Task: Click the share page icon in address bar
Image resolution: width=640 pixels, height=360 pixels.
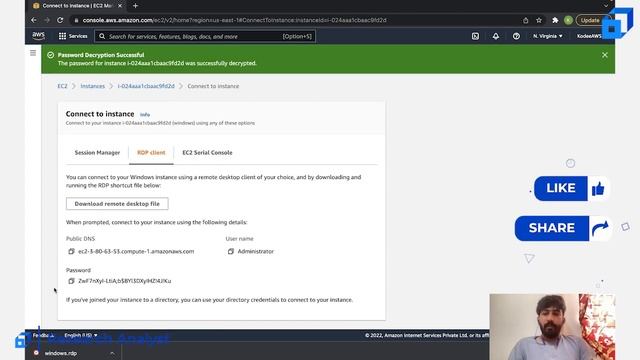Action: (526, 20)
